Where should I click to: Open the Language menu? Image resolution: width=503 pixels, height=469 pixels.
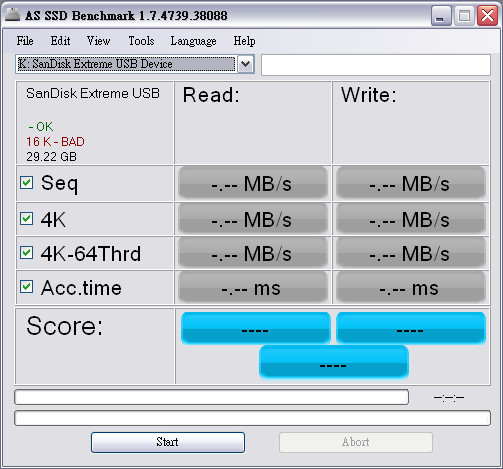(193, 41)
